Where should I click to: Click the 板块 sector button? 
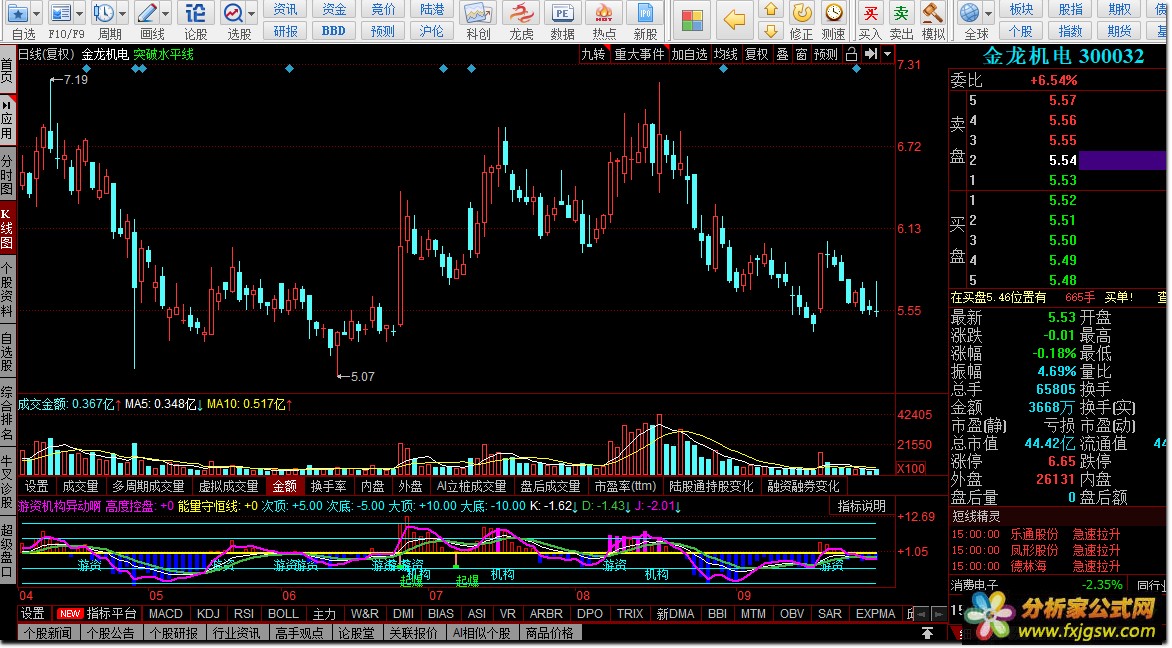pyautogui.click(x=1021, y=10)
